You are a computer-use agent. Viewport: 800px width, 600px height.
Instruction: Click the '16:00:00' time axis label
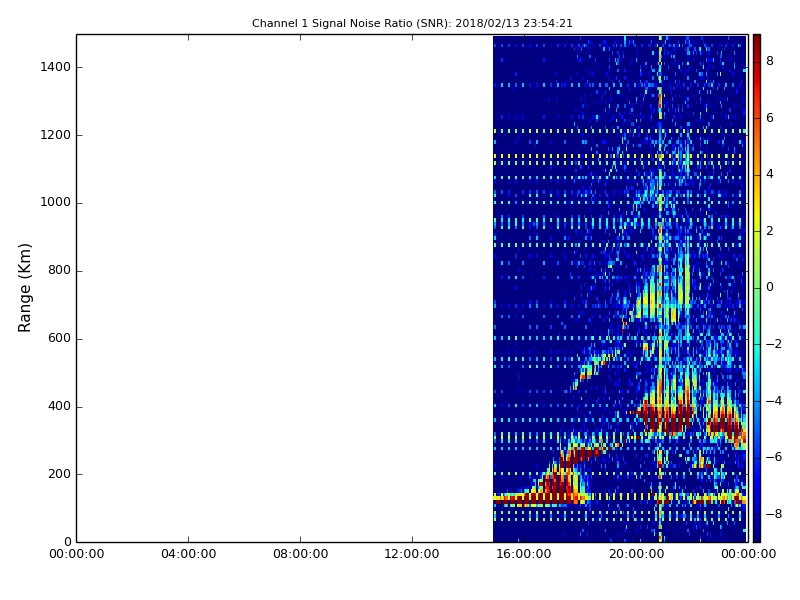524,554
